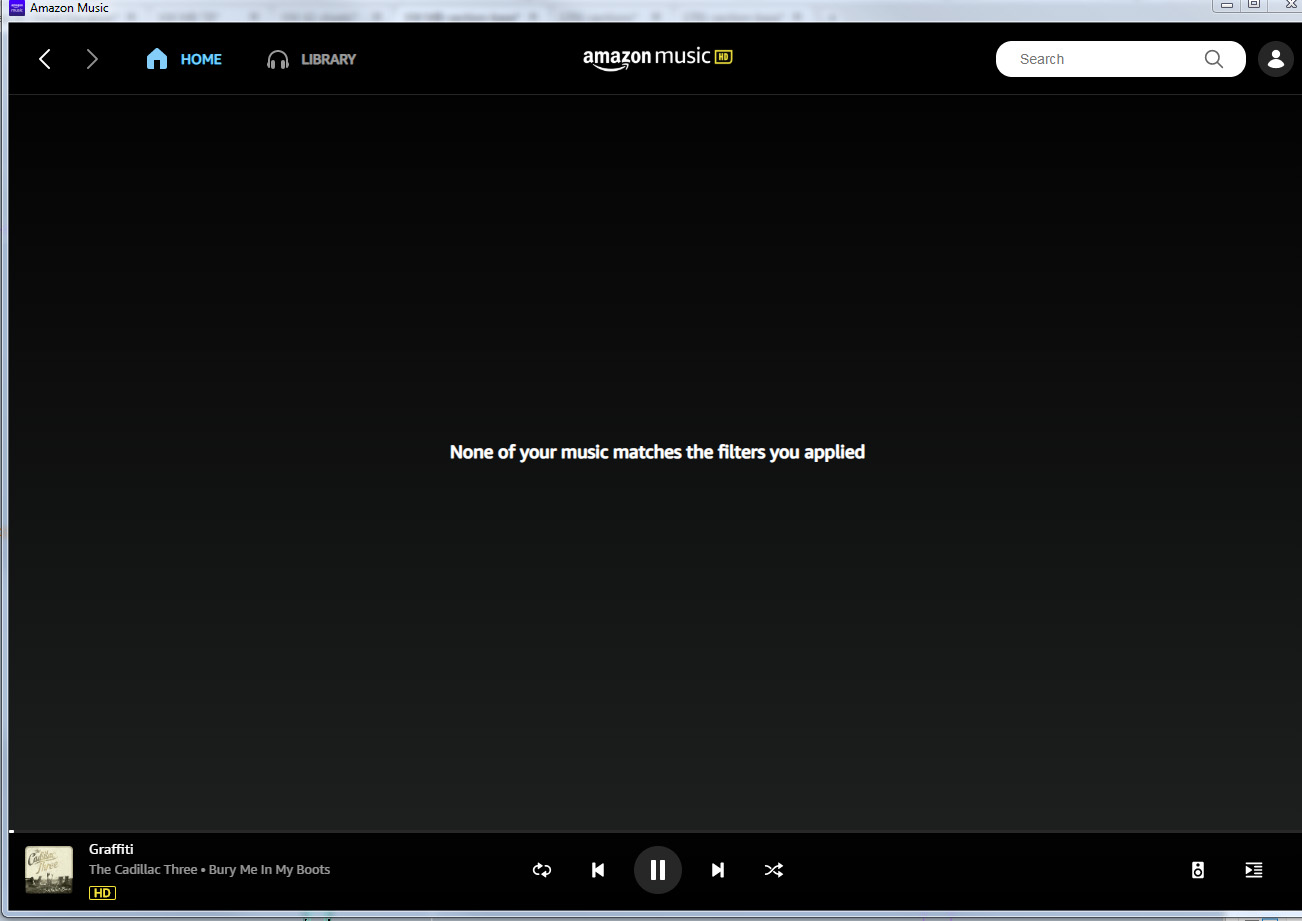Navigate forward with the right chevron
This screenshot has width=1302, height=921.
coord(92,58)
